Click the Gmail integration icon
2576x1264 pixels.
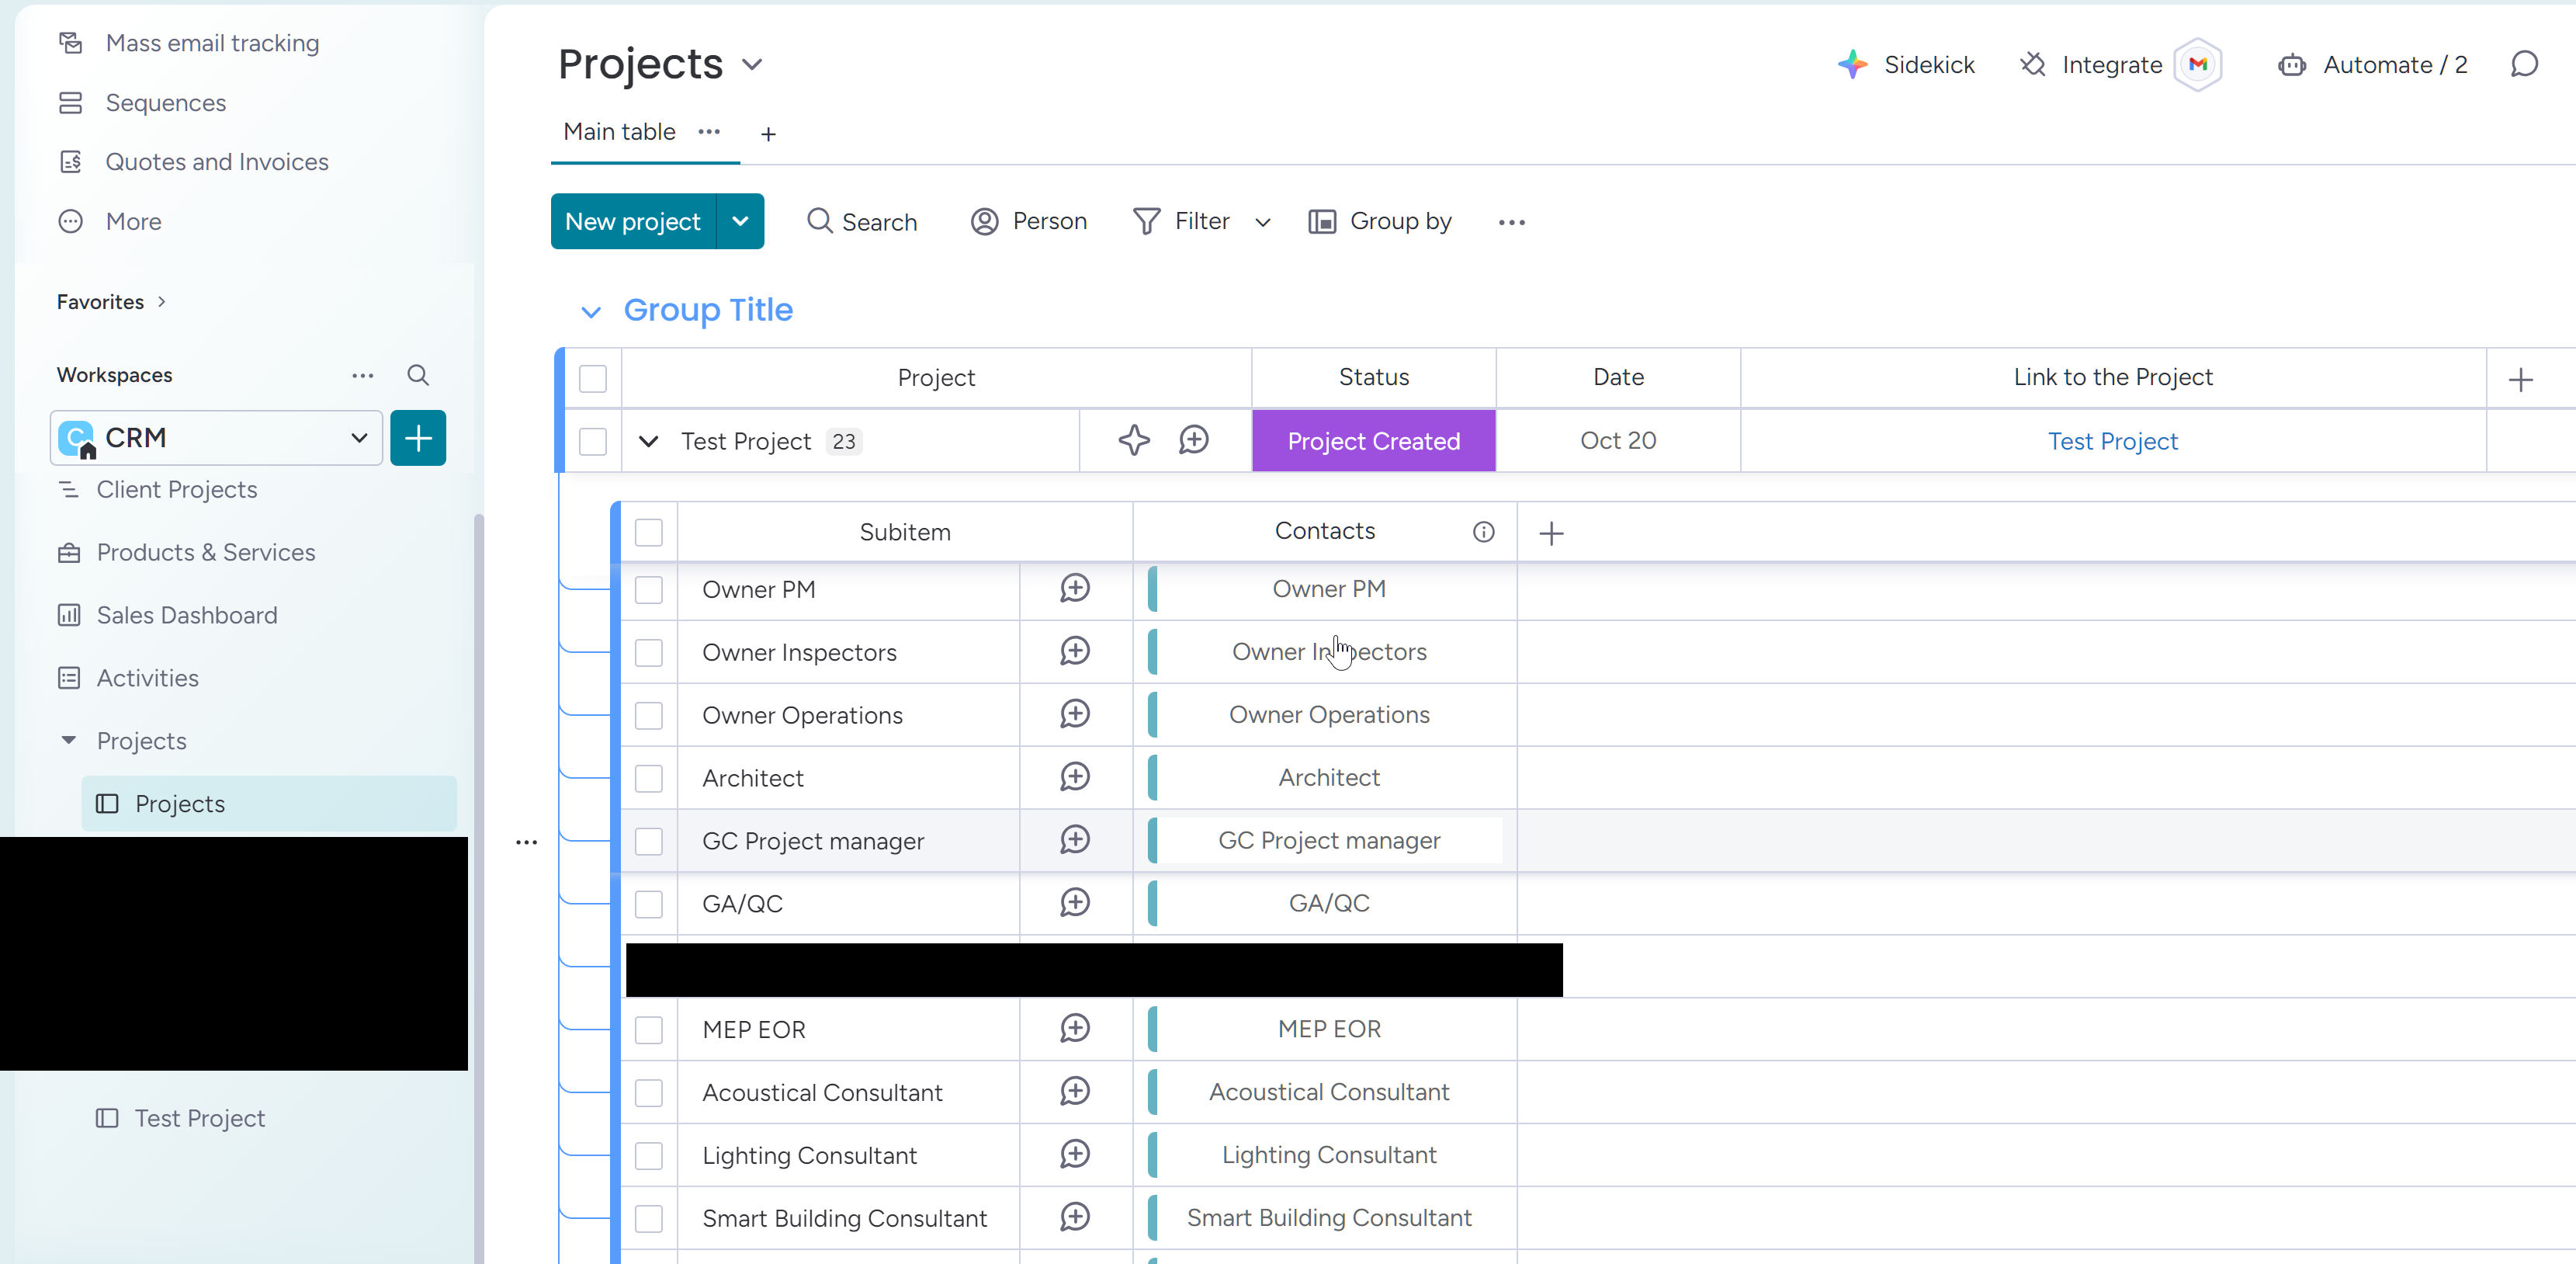(x=2198, y=65)
